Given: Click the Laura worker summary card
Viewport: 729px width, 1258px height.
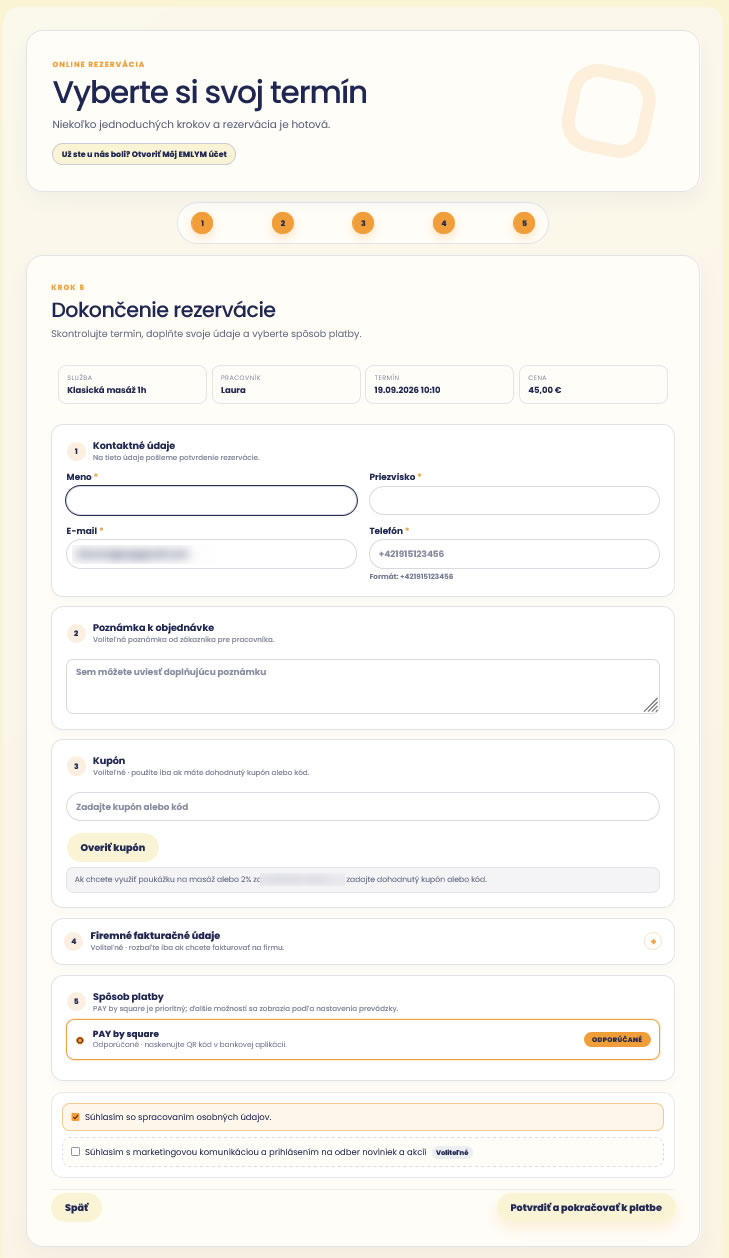Looking at the screenshot, I should [286, 384].
